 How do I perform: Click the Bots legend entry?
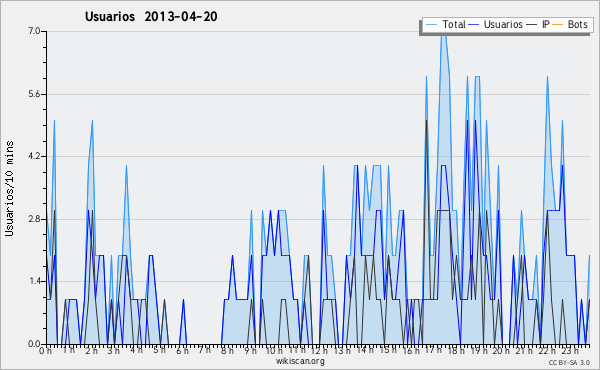point(570,24)
